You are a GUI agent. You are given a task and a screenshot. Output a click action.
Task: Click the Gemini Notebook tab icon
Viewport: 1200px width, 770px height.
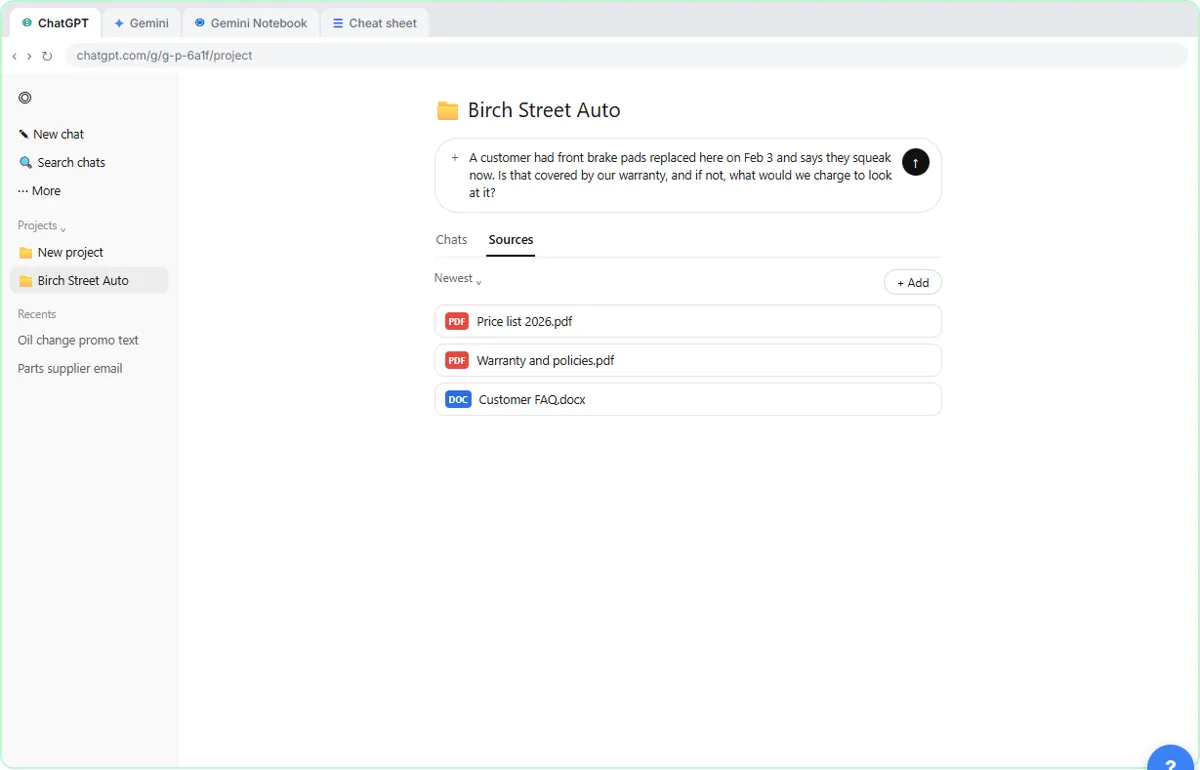(x=200, y=23)
